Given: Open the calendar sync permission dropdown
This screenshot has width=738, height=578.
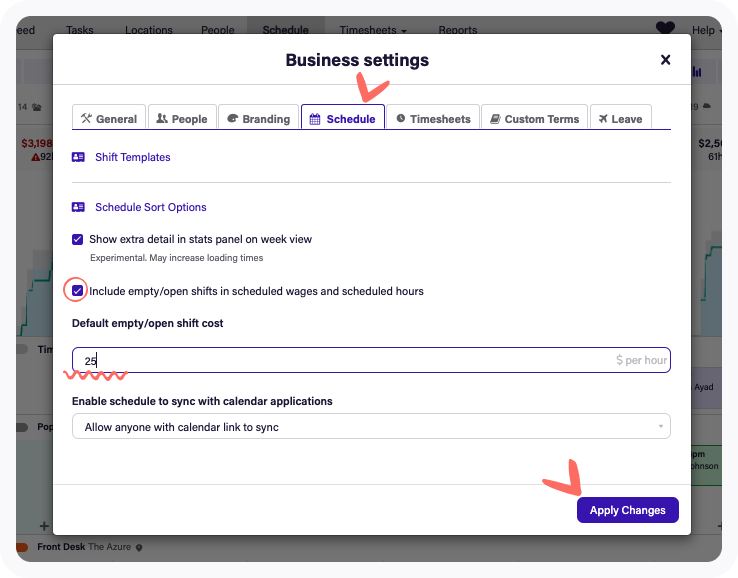Looking at the screenshot, I should click(371, 427).
